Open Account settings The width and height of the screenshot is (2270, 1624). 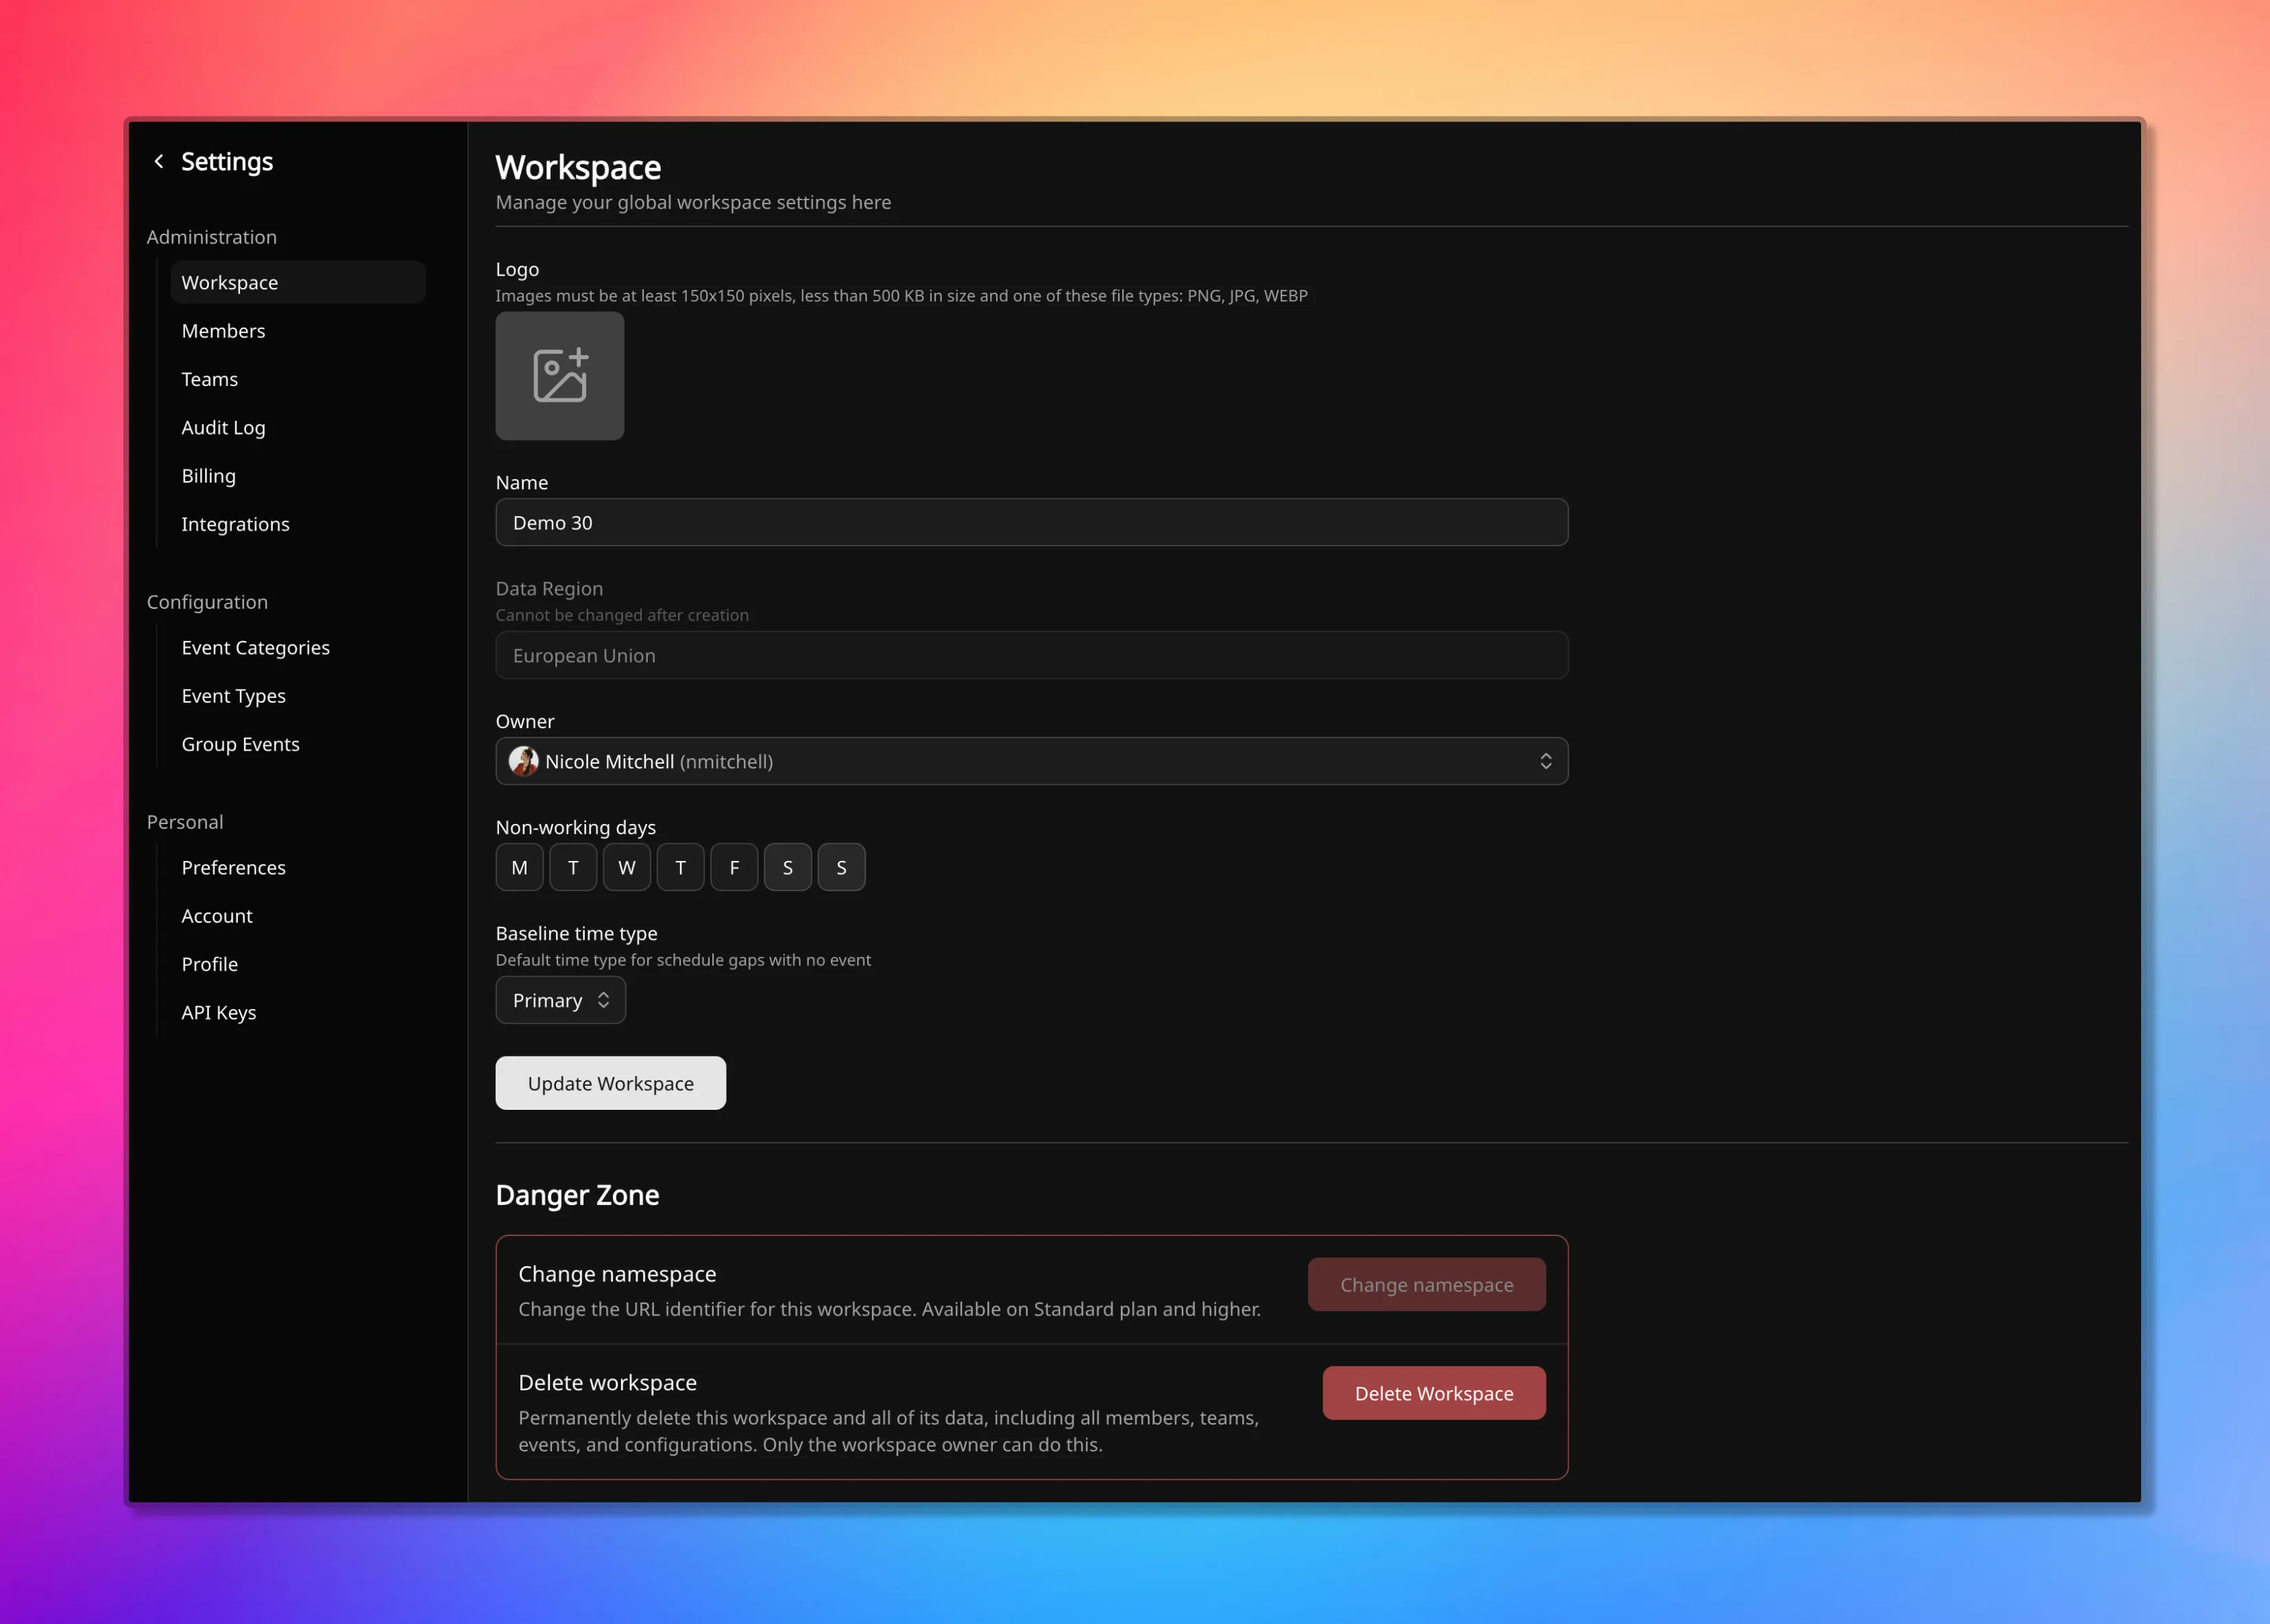pyautogui.click(x=298, y=916)
